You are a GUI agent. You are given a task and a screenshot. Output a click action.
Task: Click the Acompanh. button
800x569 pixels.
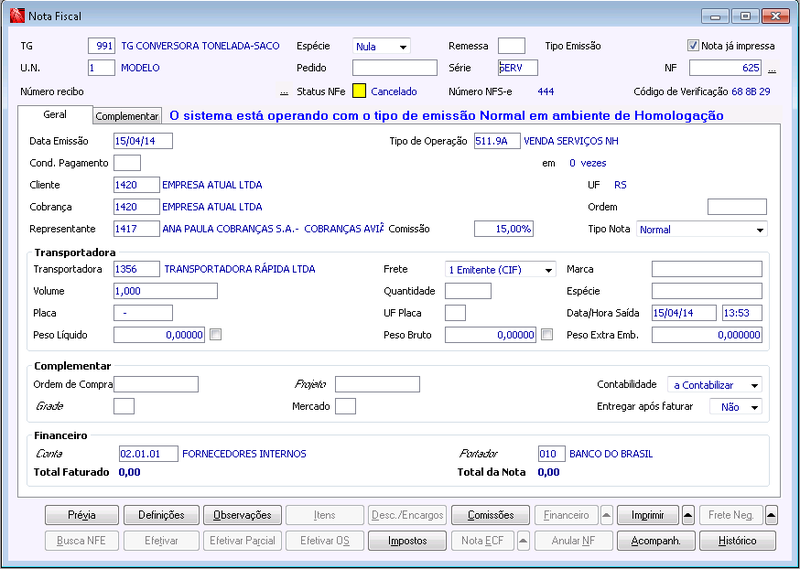click(x=656, y=541)
